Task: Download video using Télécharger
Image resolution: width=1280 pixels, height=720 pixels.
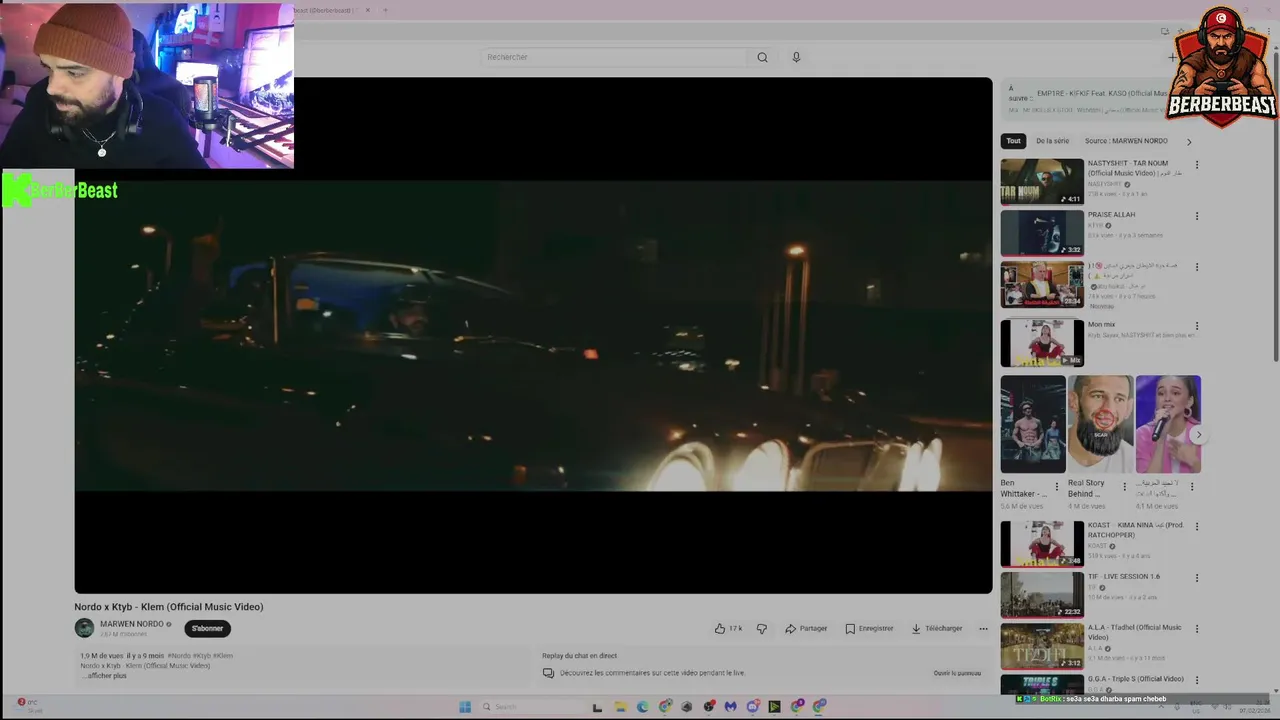Action: (x=937, y=628)
